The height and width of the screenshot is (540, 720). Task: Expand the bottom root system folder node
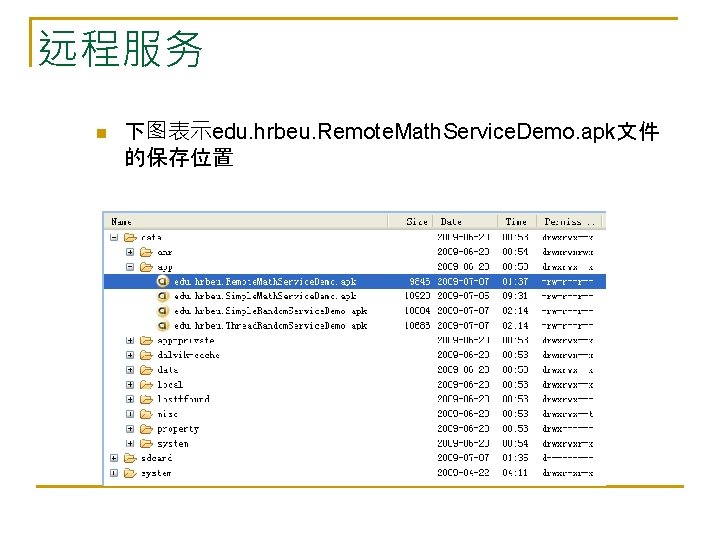(114, 472)
